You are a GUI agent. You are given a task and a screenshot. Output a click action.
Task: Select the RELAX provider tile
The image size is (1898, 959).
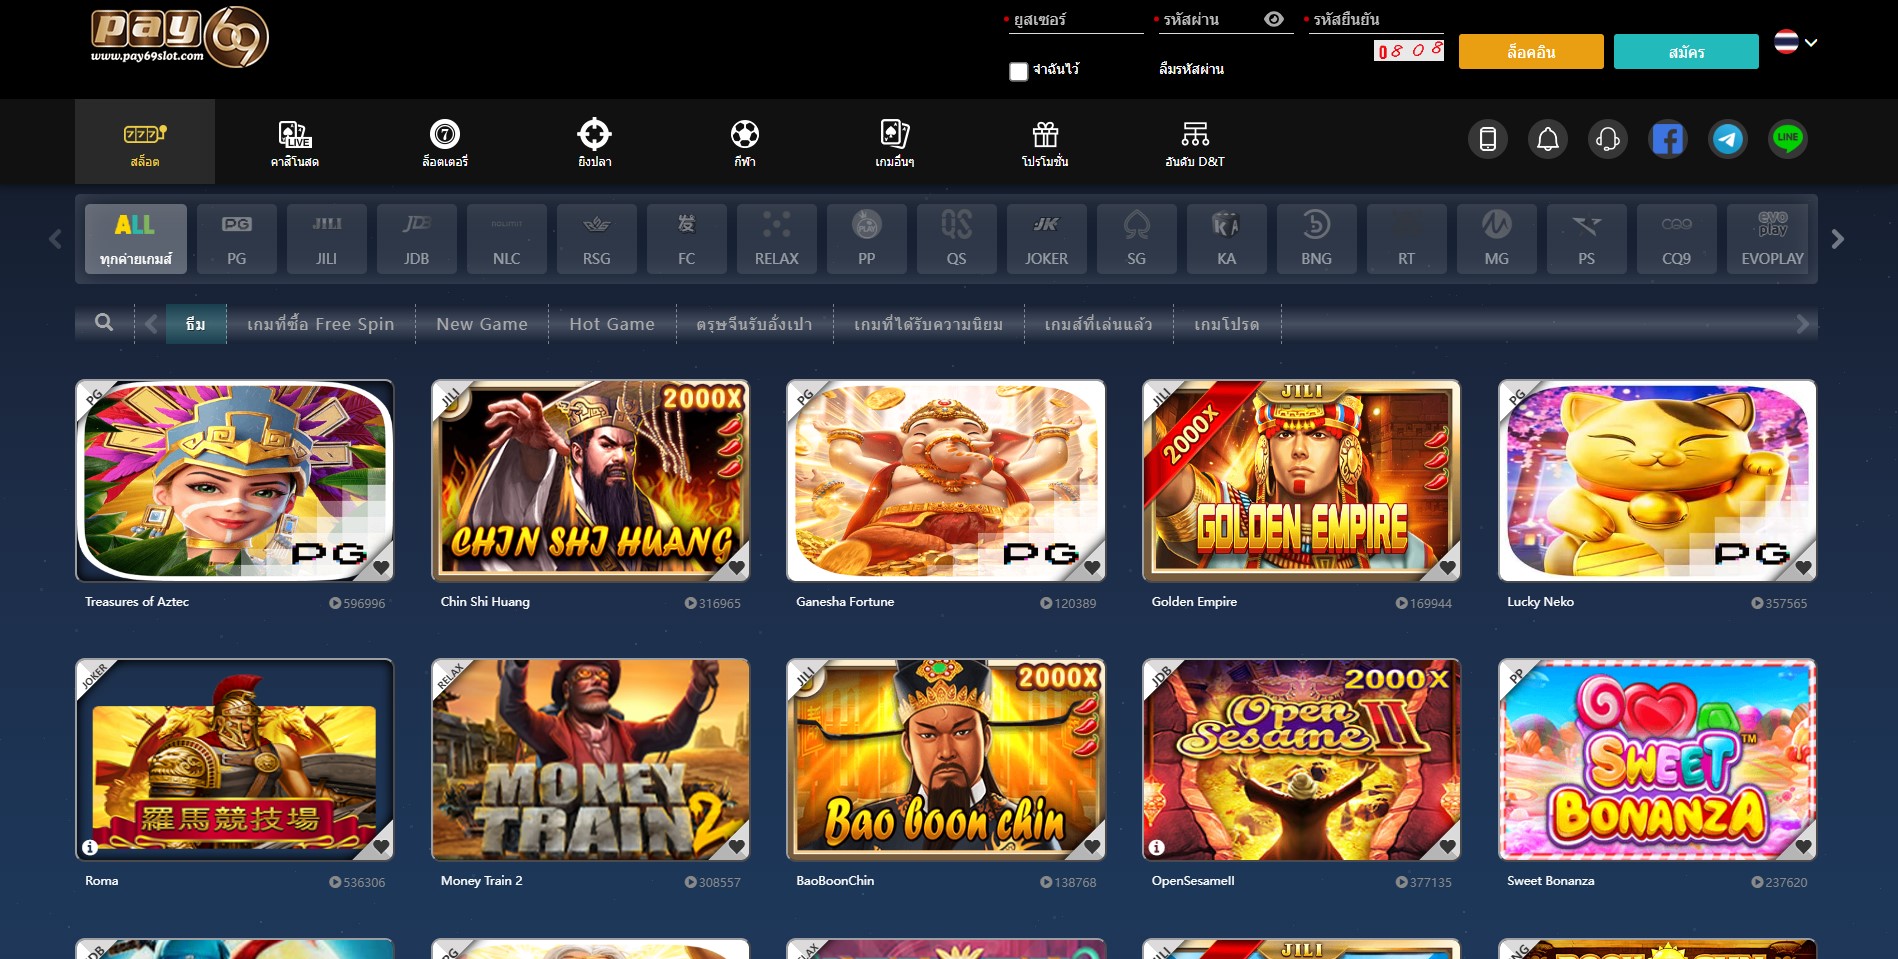(x=777, y=239)
